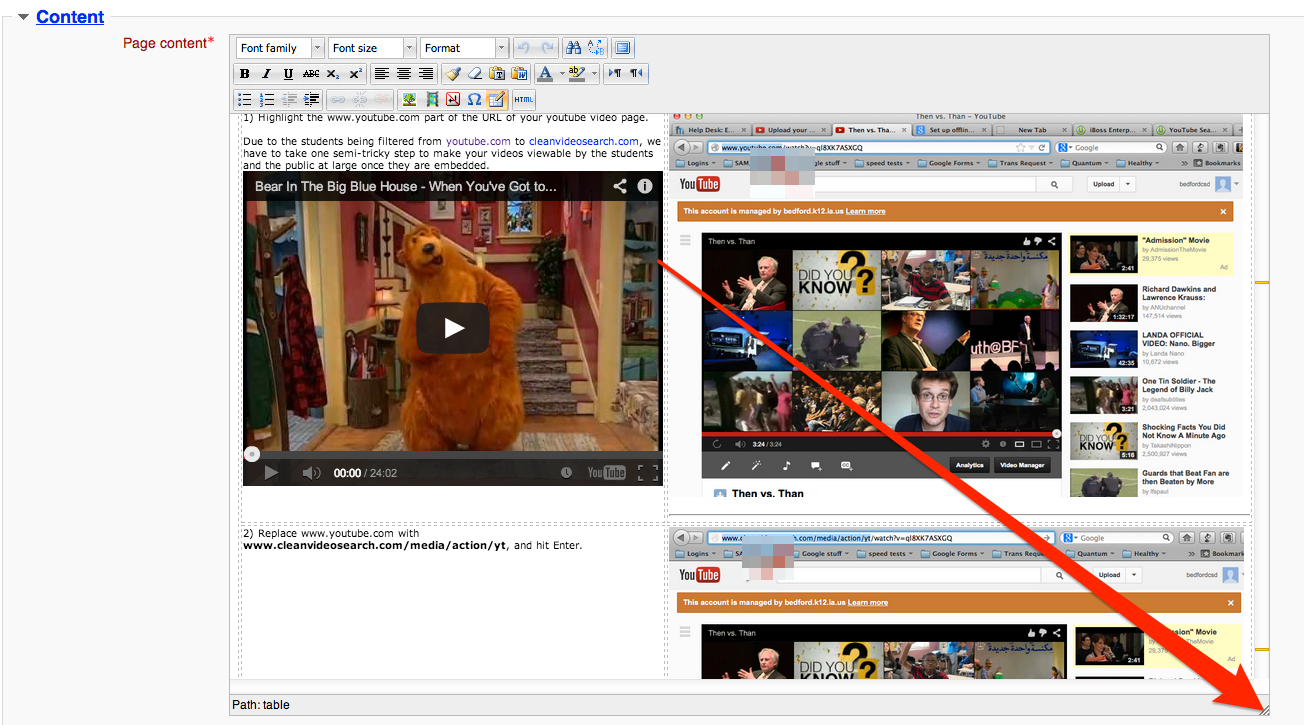This screenshot has height=725, width=1304.
Task: Click the cleanup messy code brush icon
Action: click(453, 74)
